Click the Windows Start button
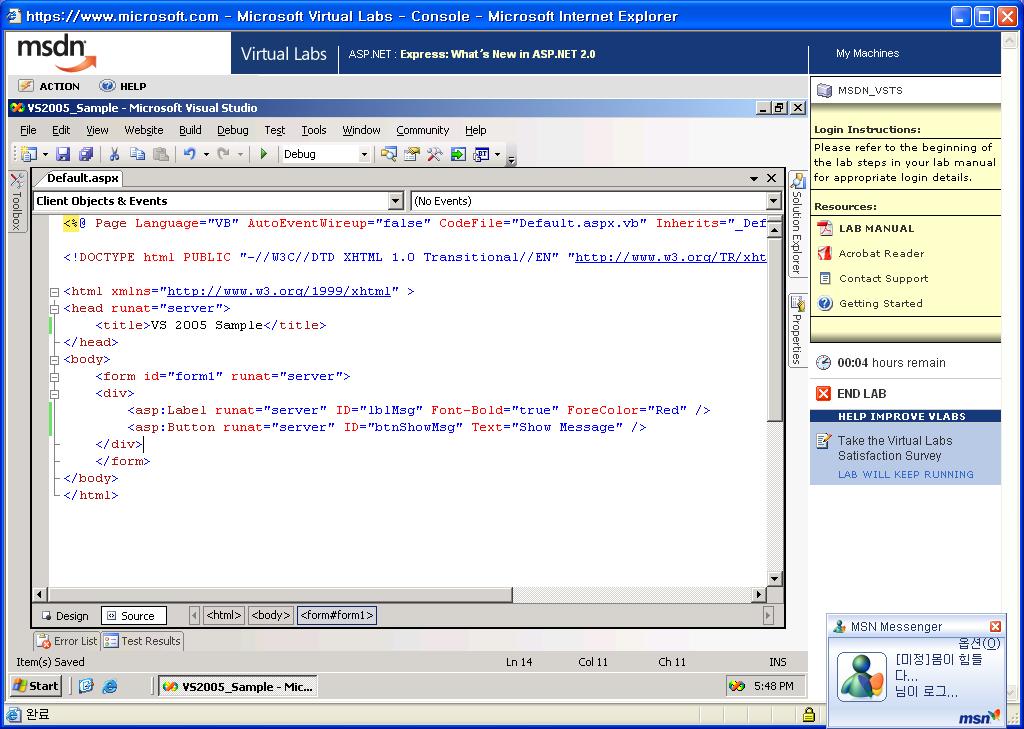Image resolution: width=1024 pixels, height=729 pixels. [x=36, y=686]
